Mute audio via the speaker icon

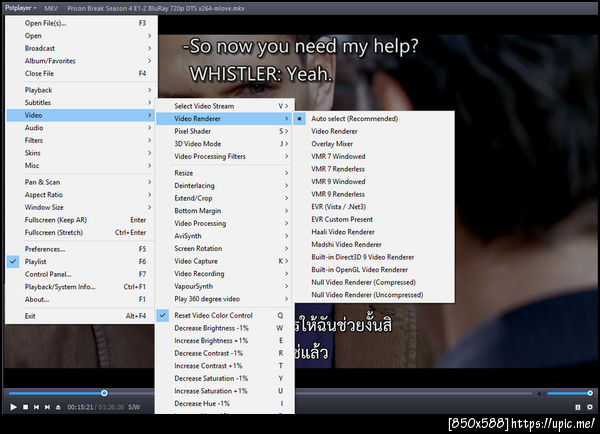539,393
